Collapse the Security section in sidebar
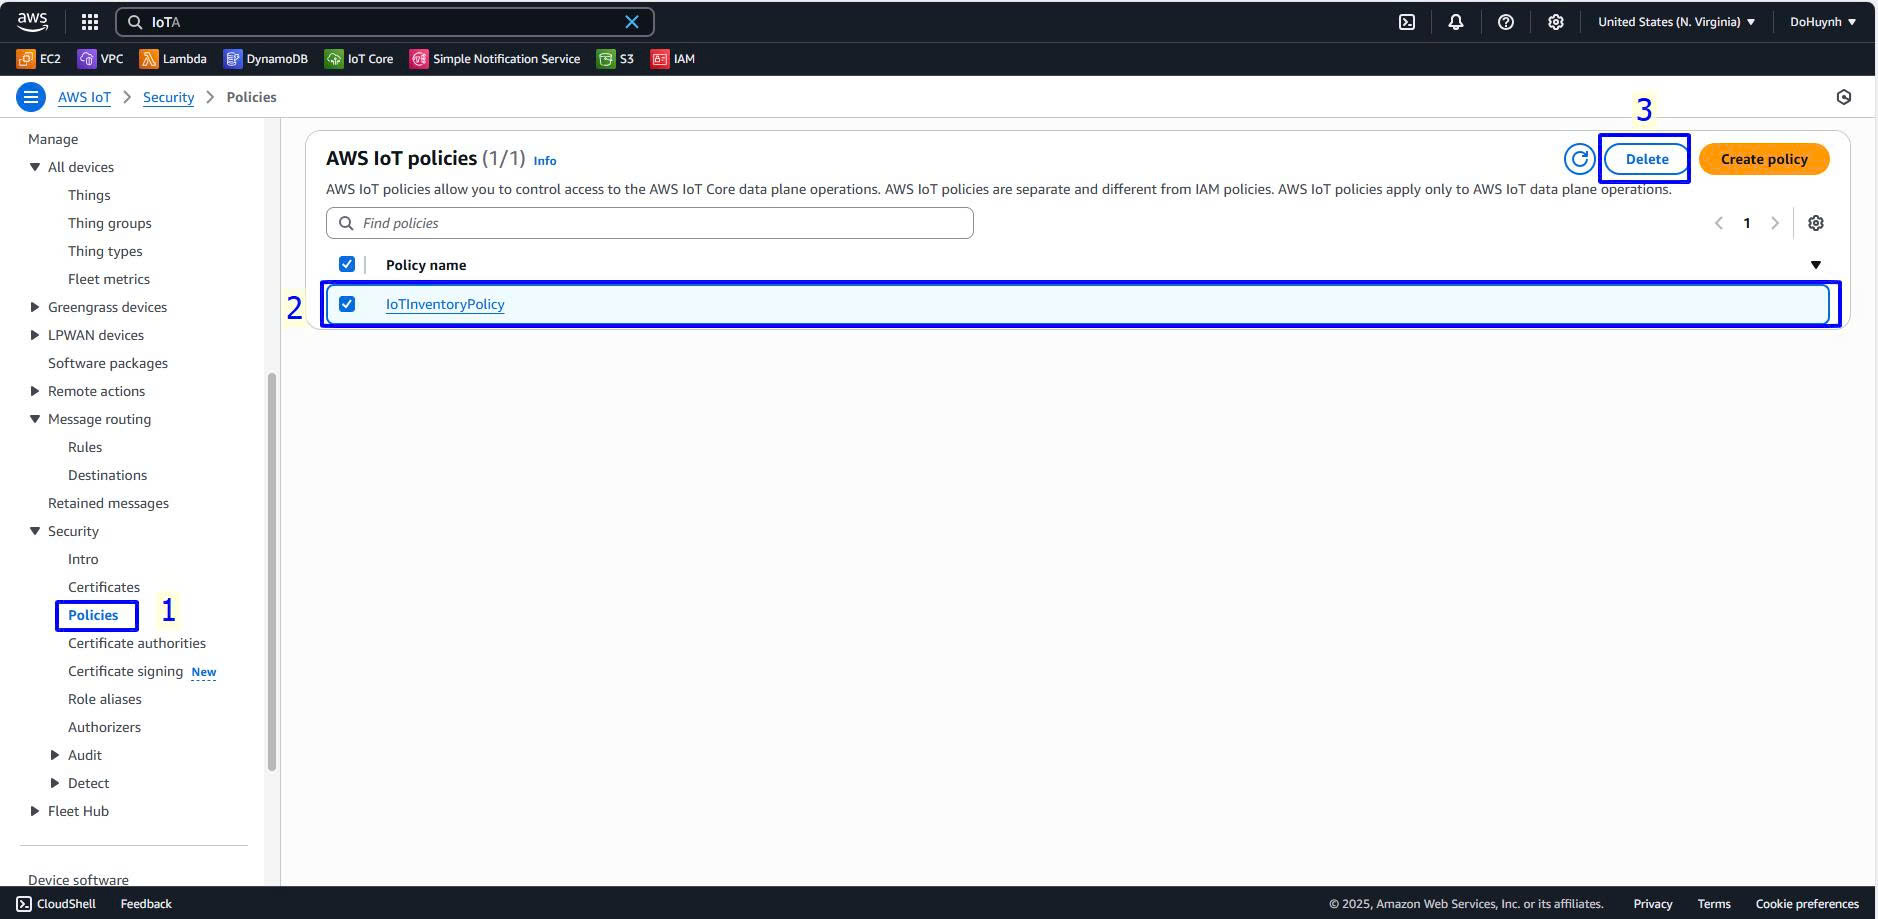This screenshot has width=1878, height=919. click(35, 531)
